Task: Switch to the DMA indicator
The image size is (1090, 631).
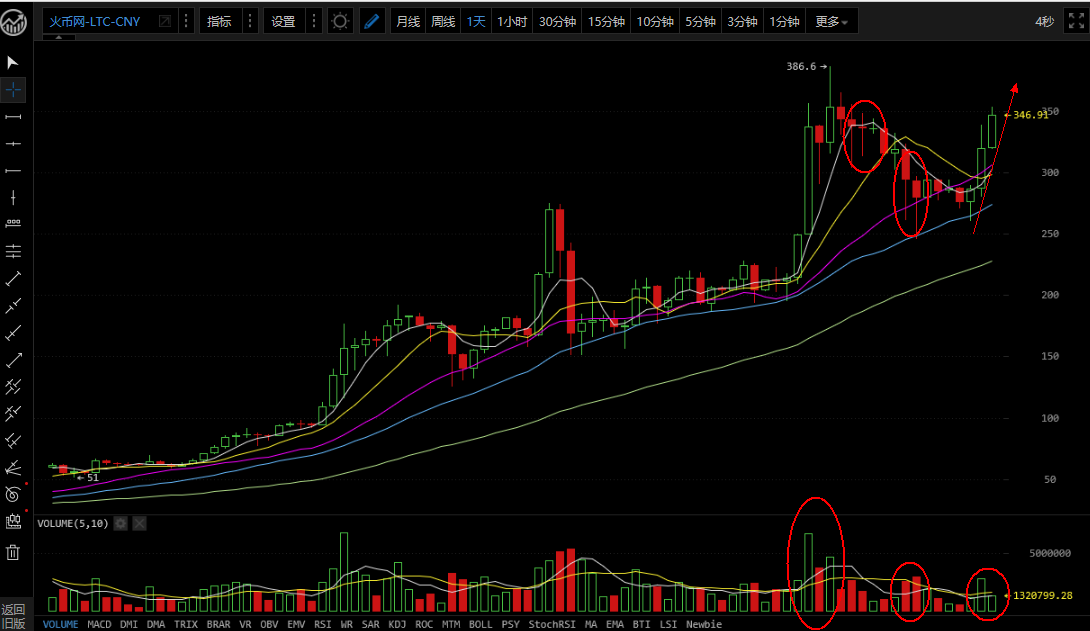Action: [x=156, y=624]
